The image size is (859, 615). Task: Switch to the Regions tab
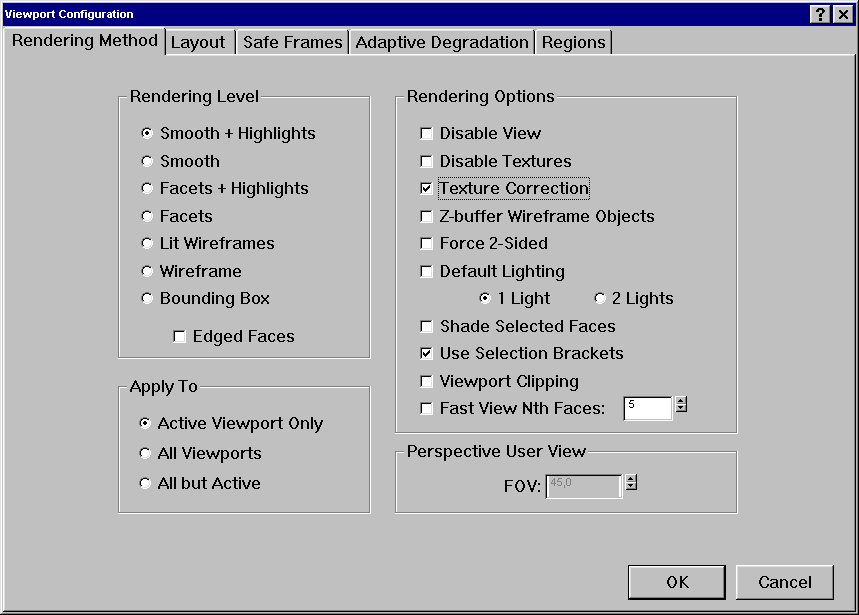pyautogui.click(x=573, y=42)
